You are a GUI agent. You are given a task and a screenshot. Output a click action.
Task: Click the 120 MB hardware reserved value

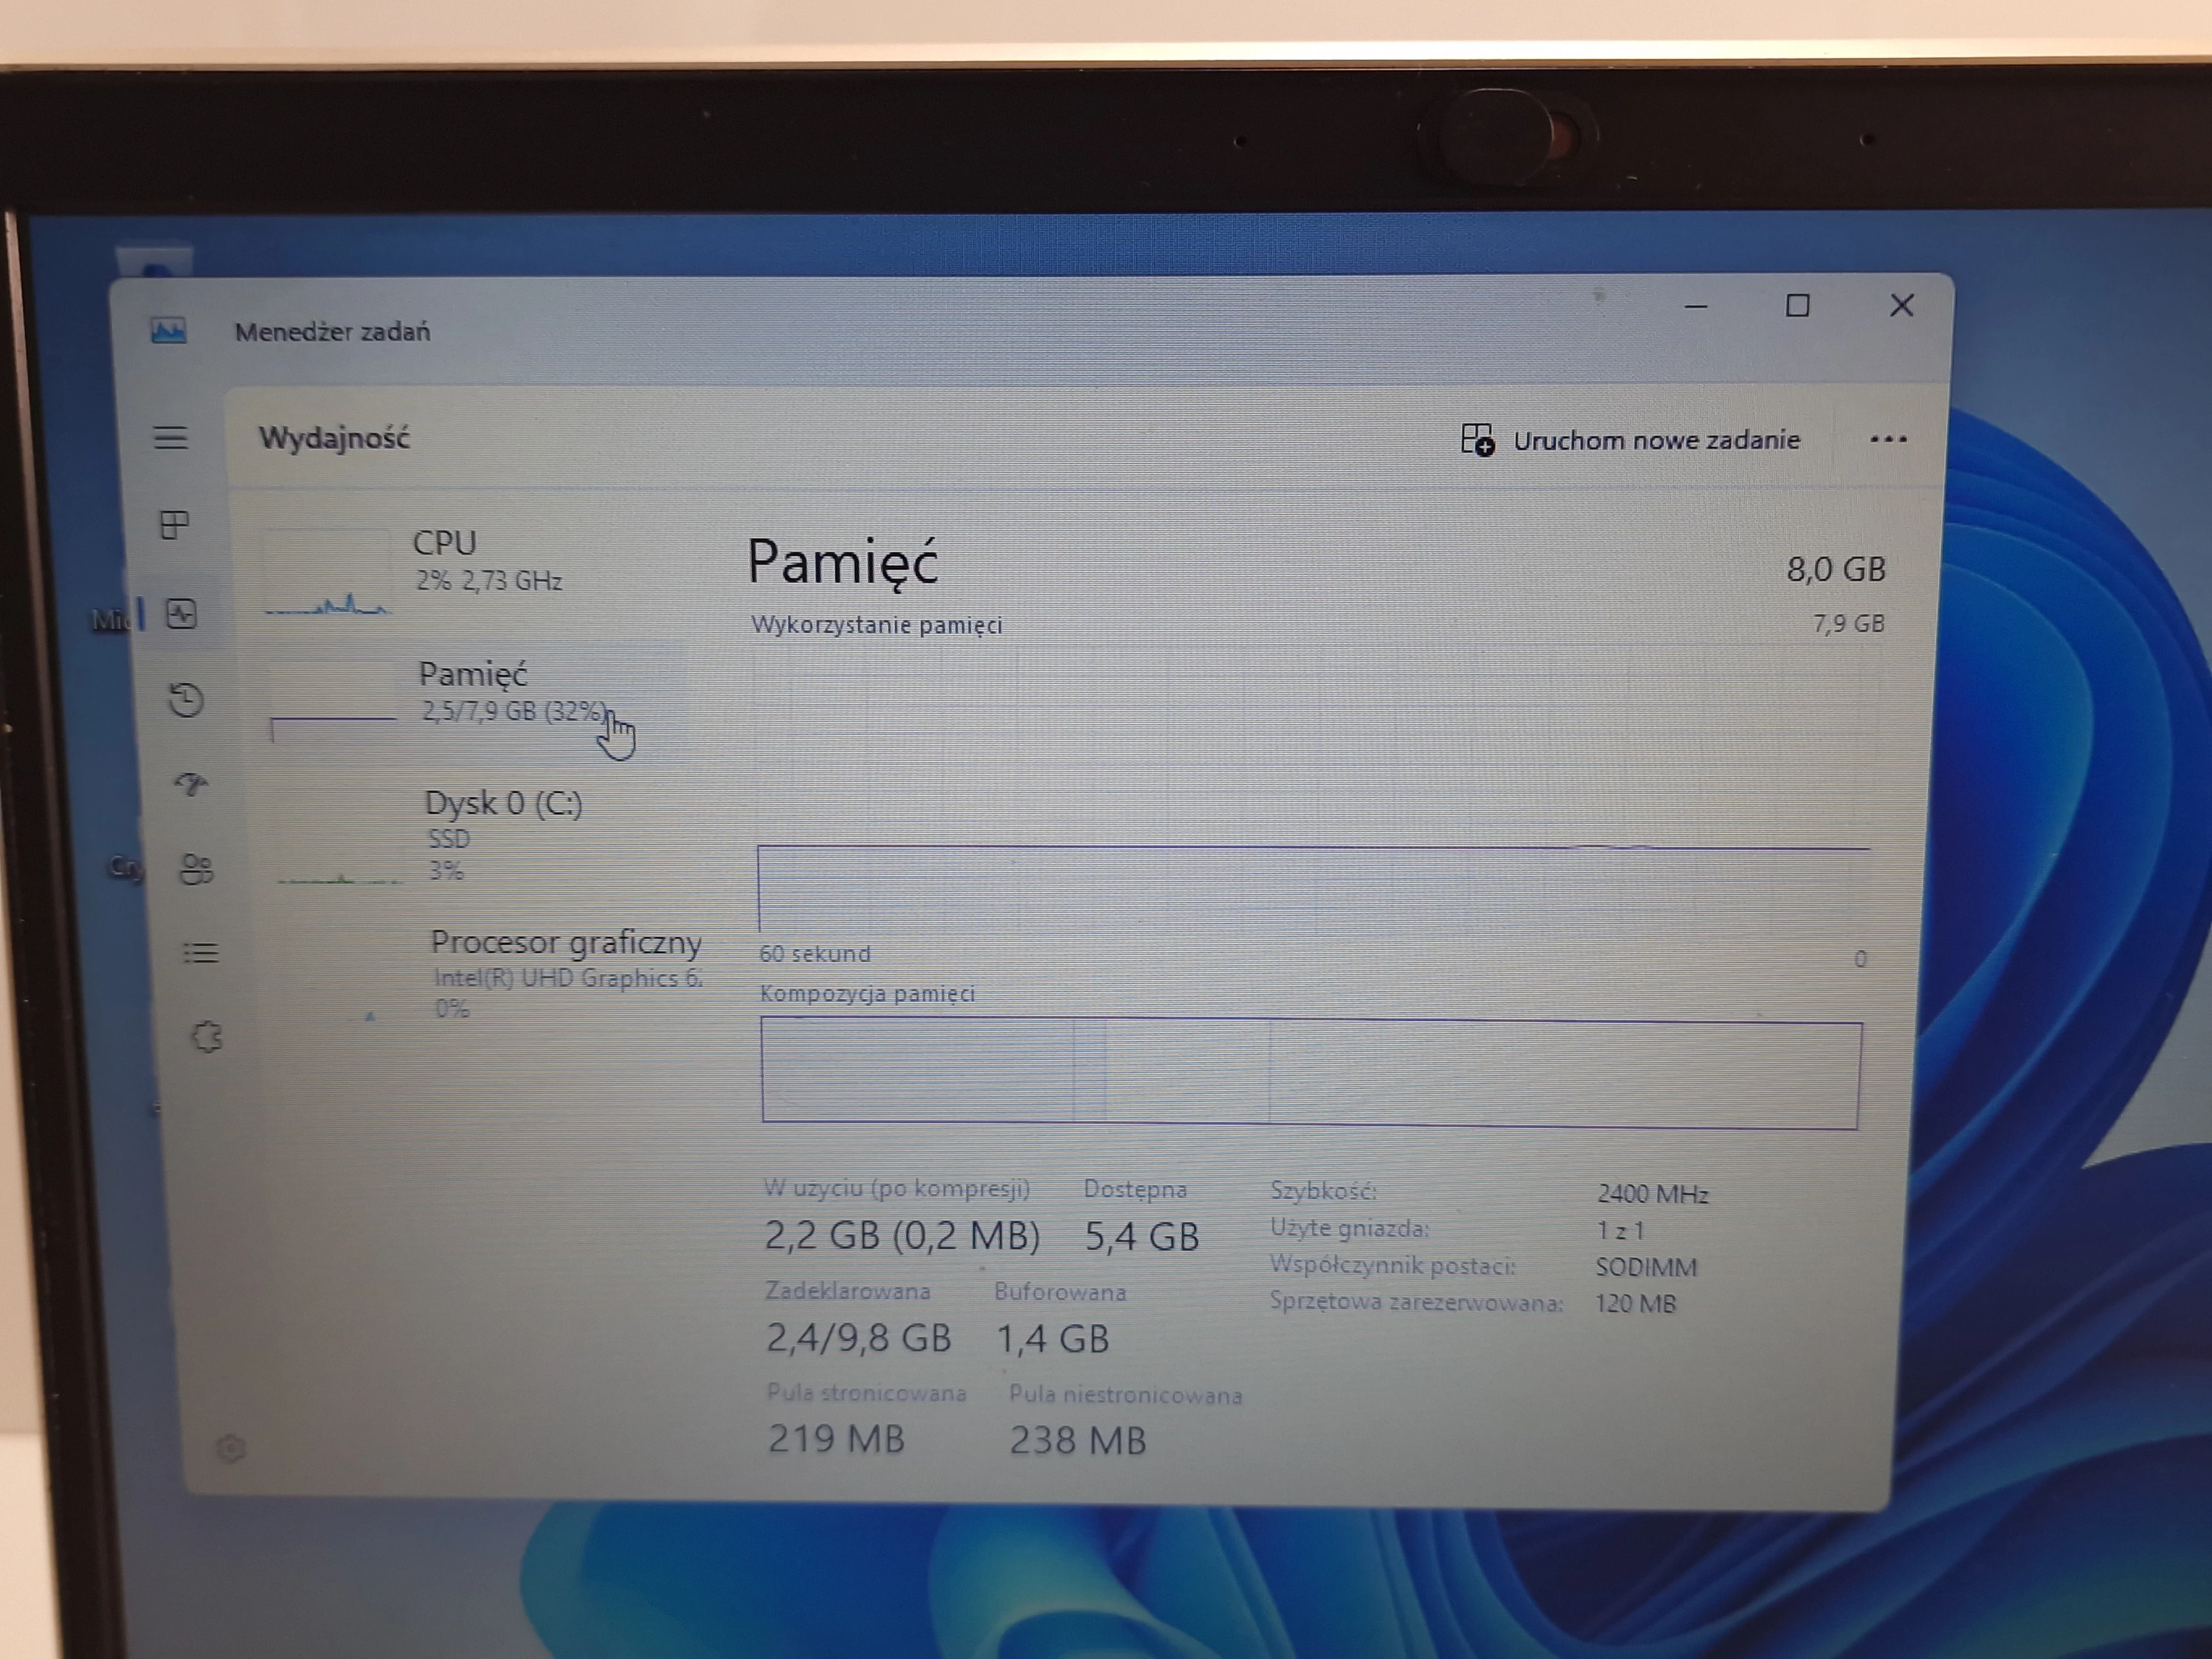[1635, 1303]
